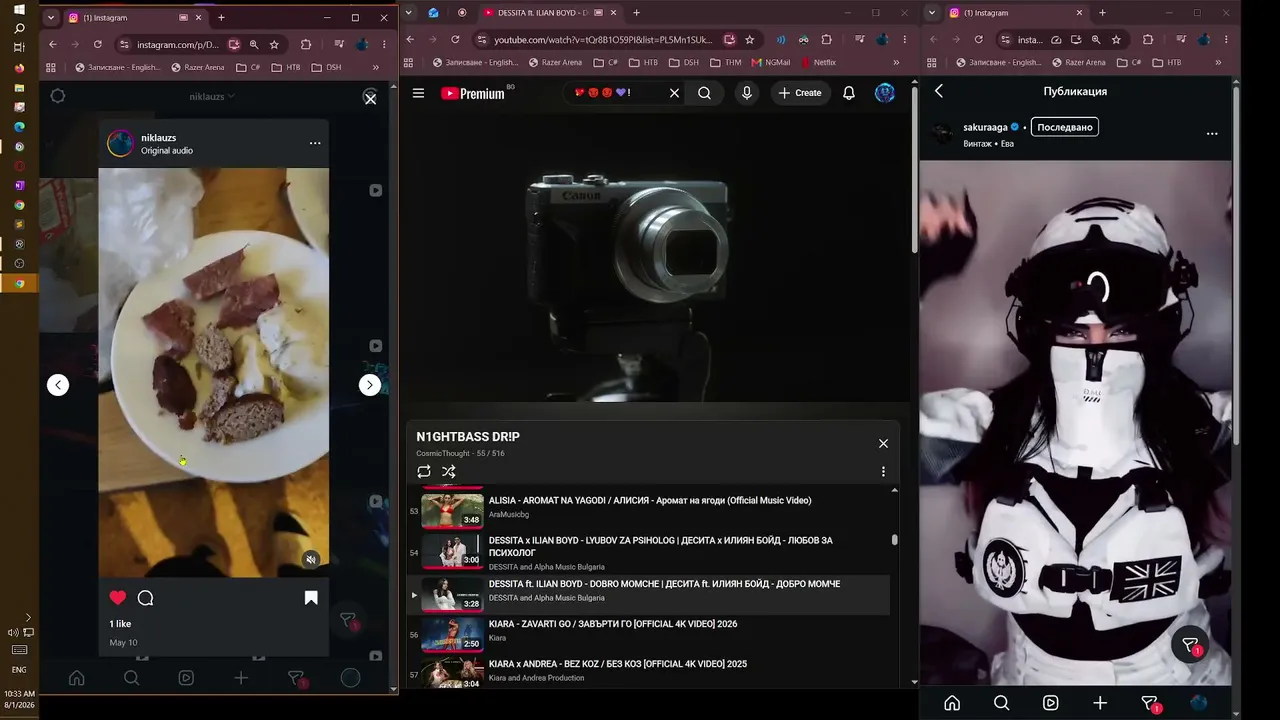Open Windows taskbar search
Screen dimensions: 1280x720
point(19,28)
